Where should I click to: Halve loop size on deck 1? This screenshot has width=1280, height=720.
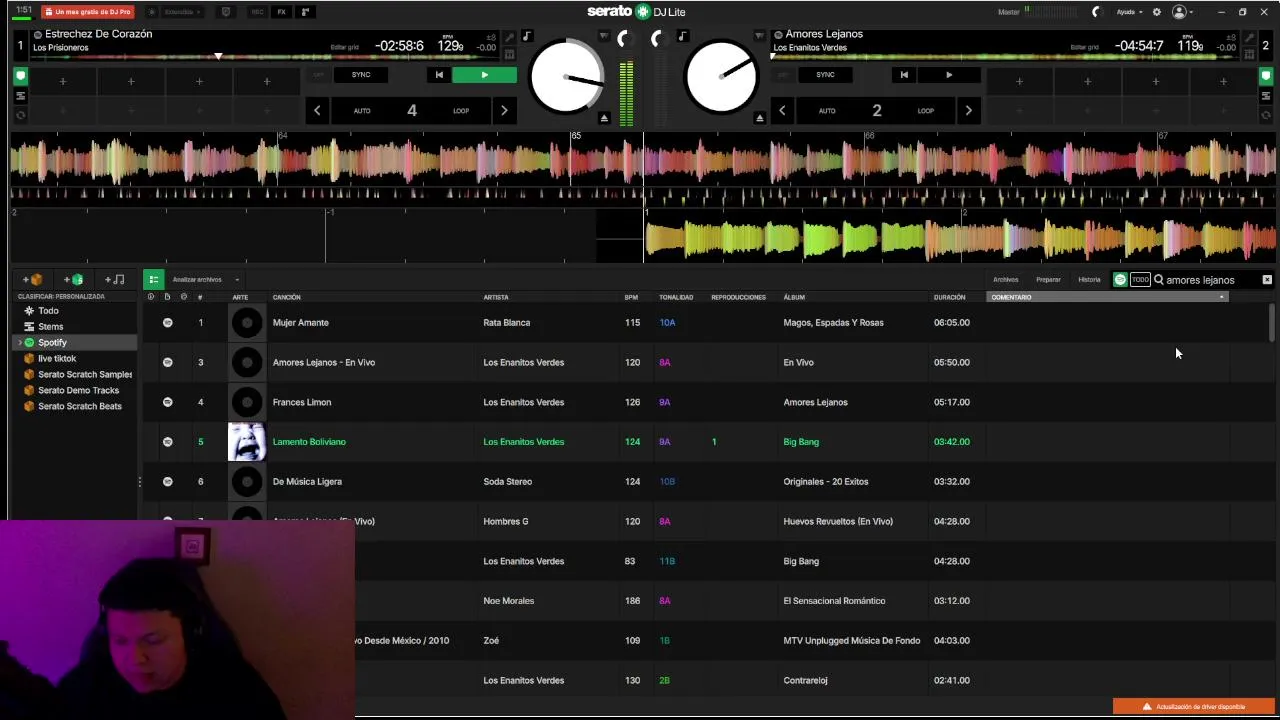coord(317,111)
